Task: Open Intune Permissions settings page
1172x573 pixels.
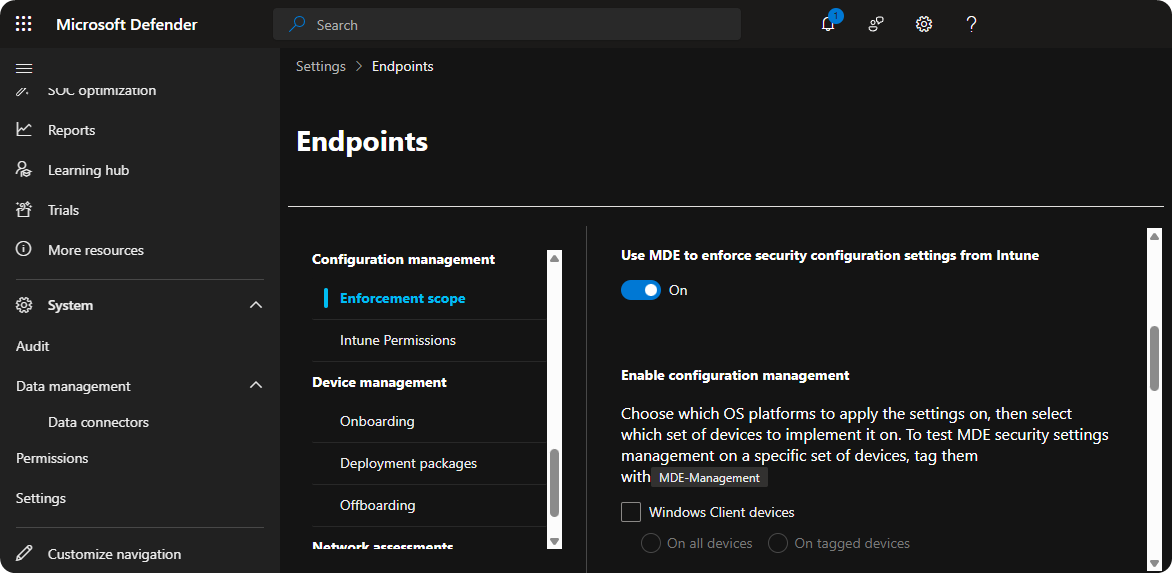Action: click(398, 340)
